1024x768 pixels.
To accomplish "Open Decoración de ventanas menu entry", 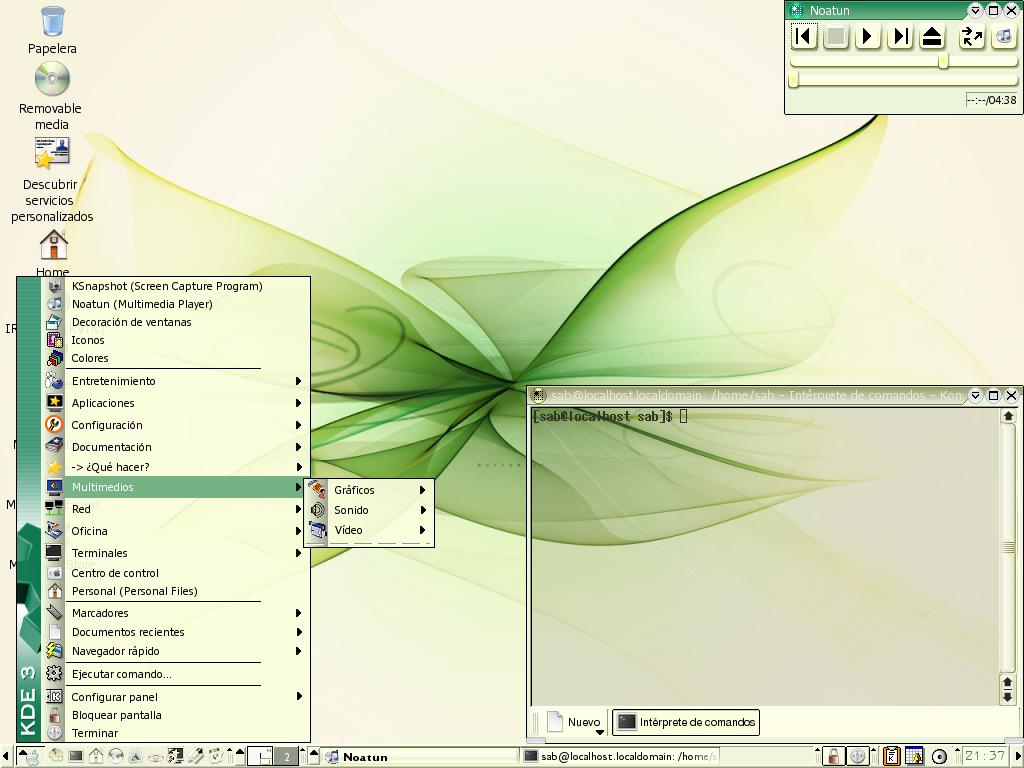I will [x=176, y=322].
